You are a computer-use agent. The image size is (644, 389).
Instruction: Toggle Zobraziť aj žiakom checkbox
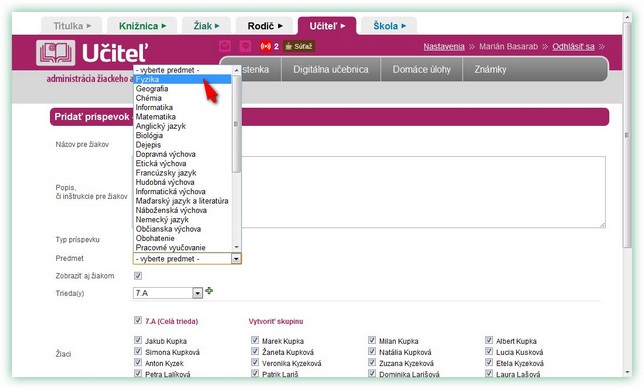click(138, 276)
